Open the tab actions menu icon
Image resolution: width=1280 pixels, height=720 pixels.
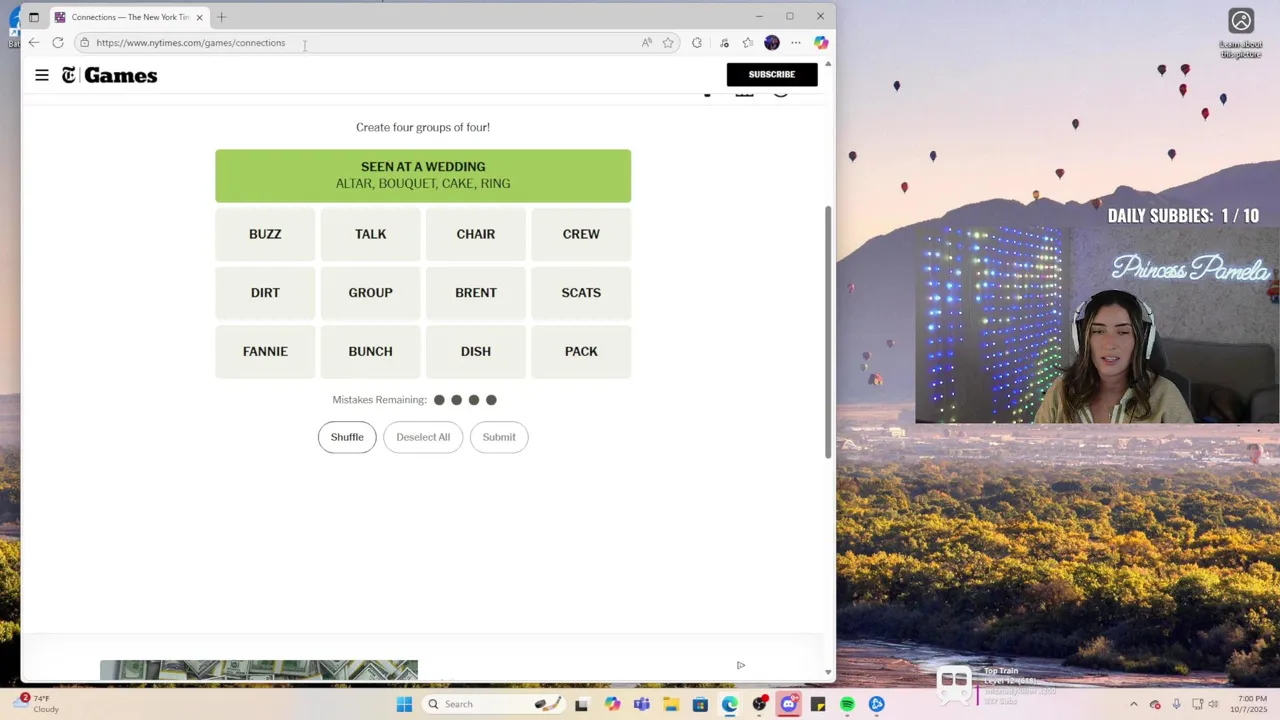[x=33, y=17]
